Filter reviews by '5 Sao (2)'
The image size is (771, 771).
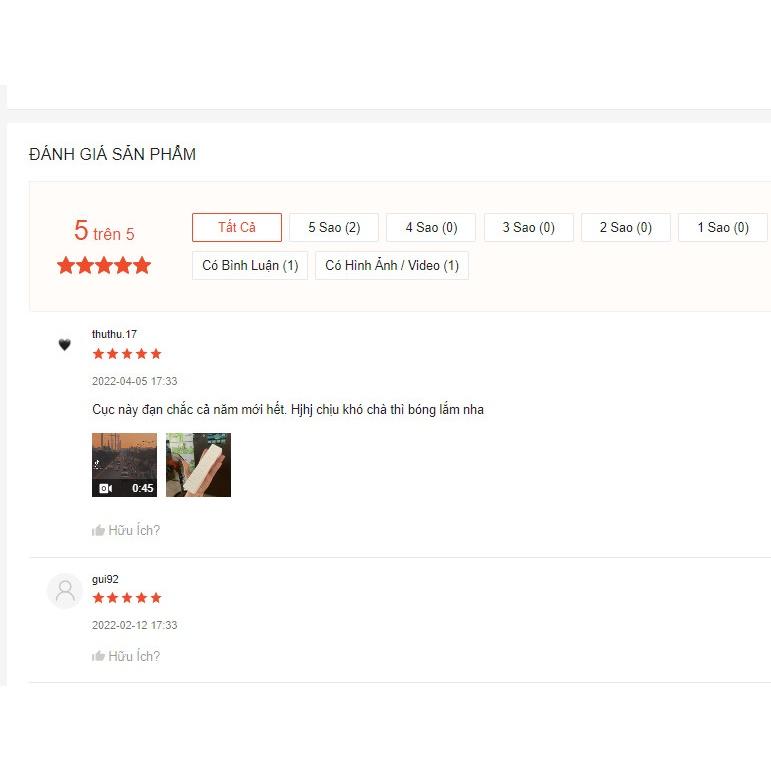[334, 227]
